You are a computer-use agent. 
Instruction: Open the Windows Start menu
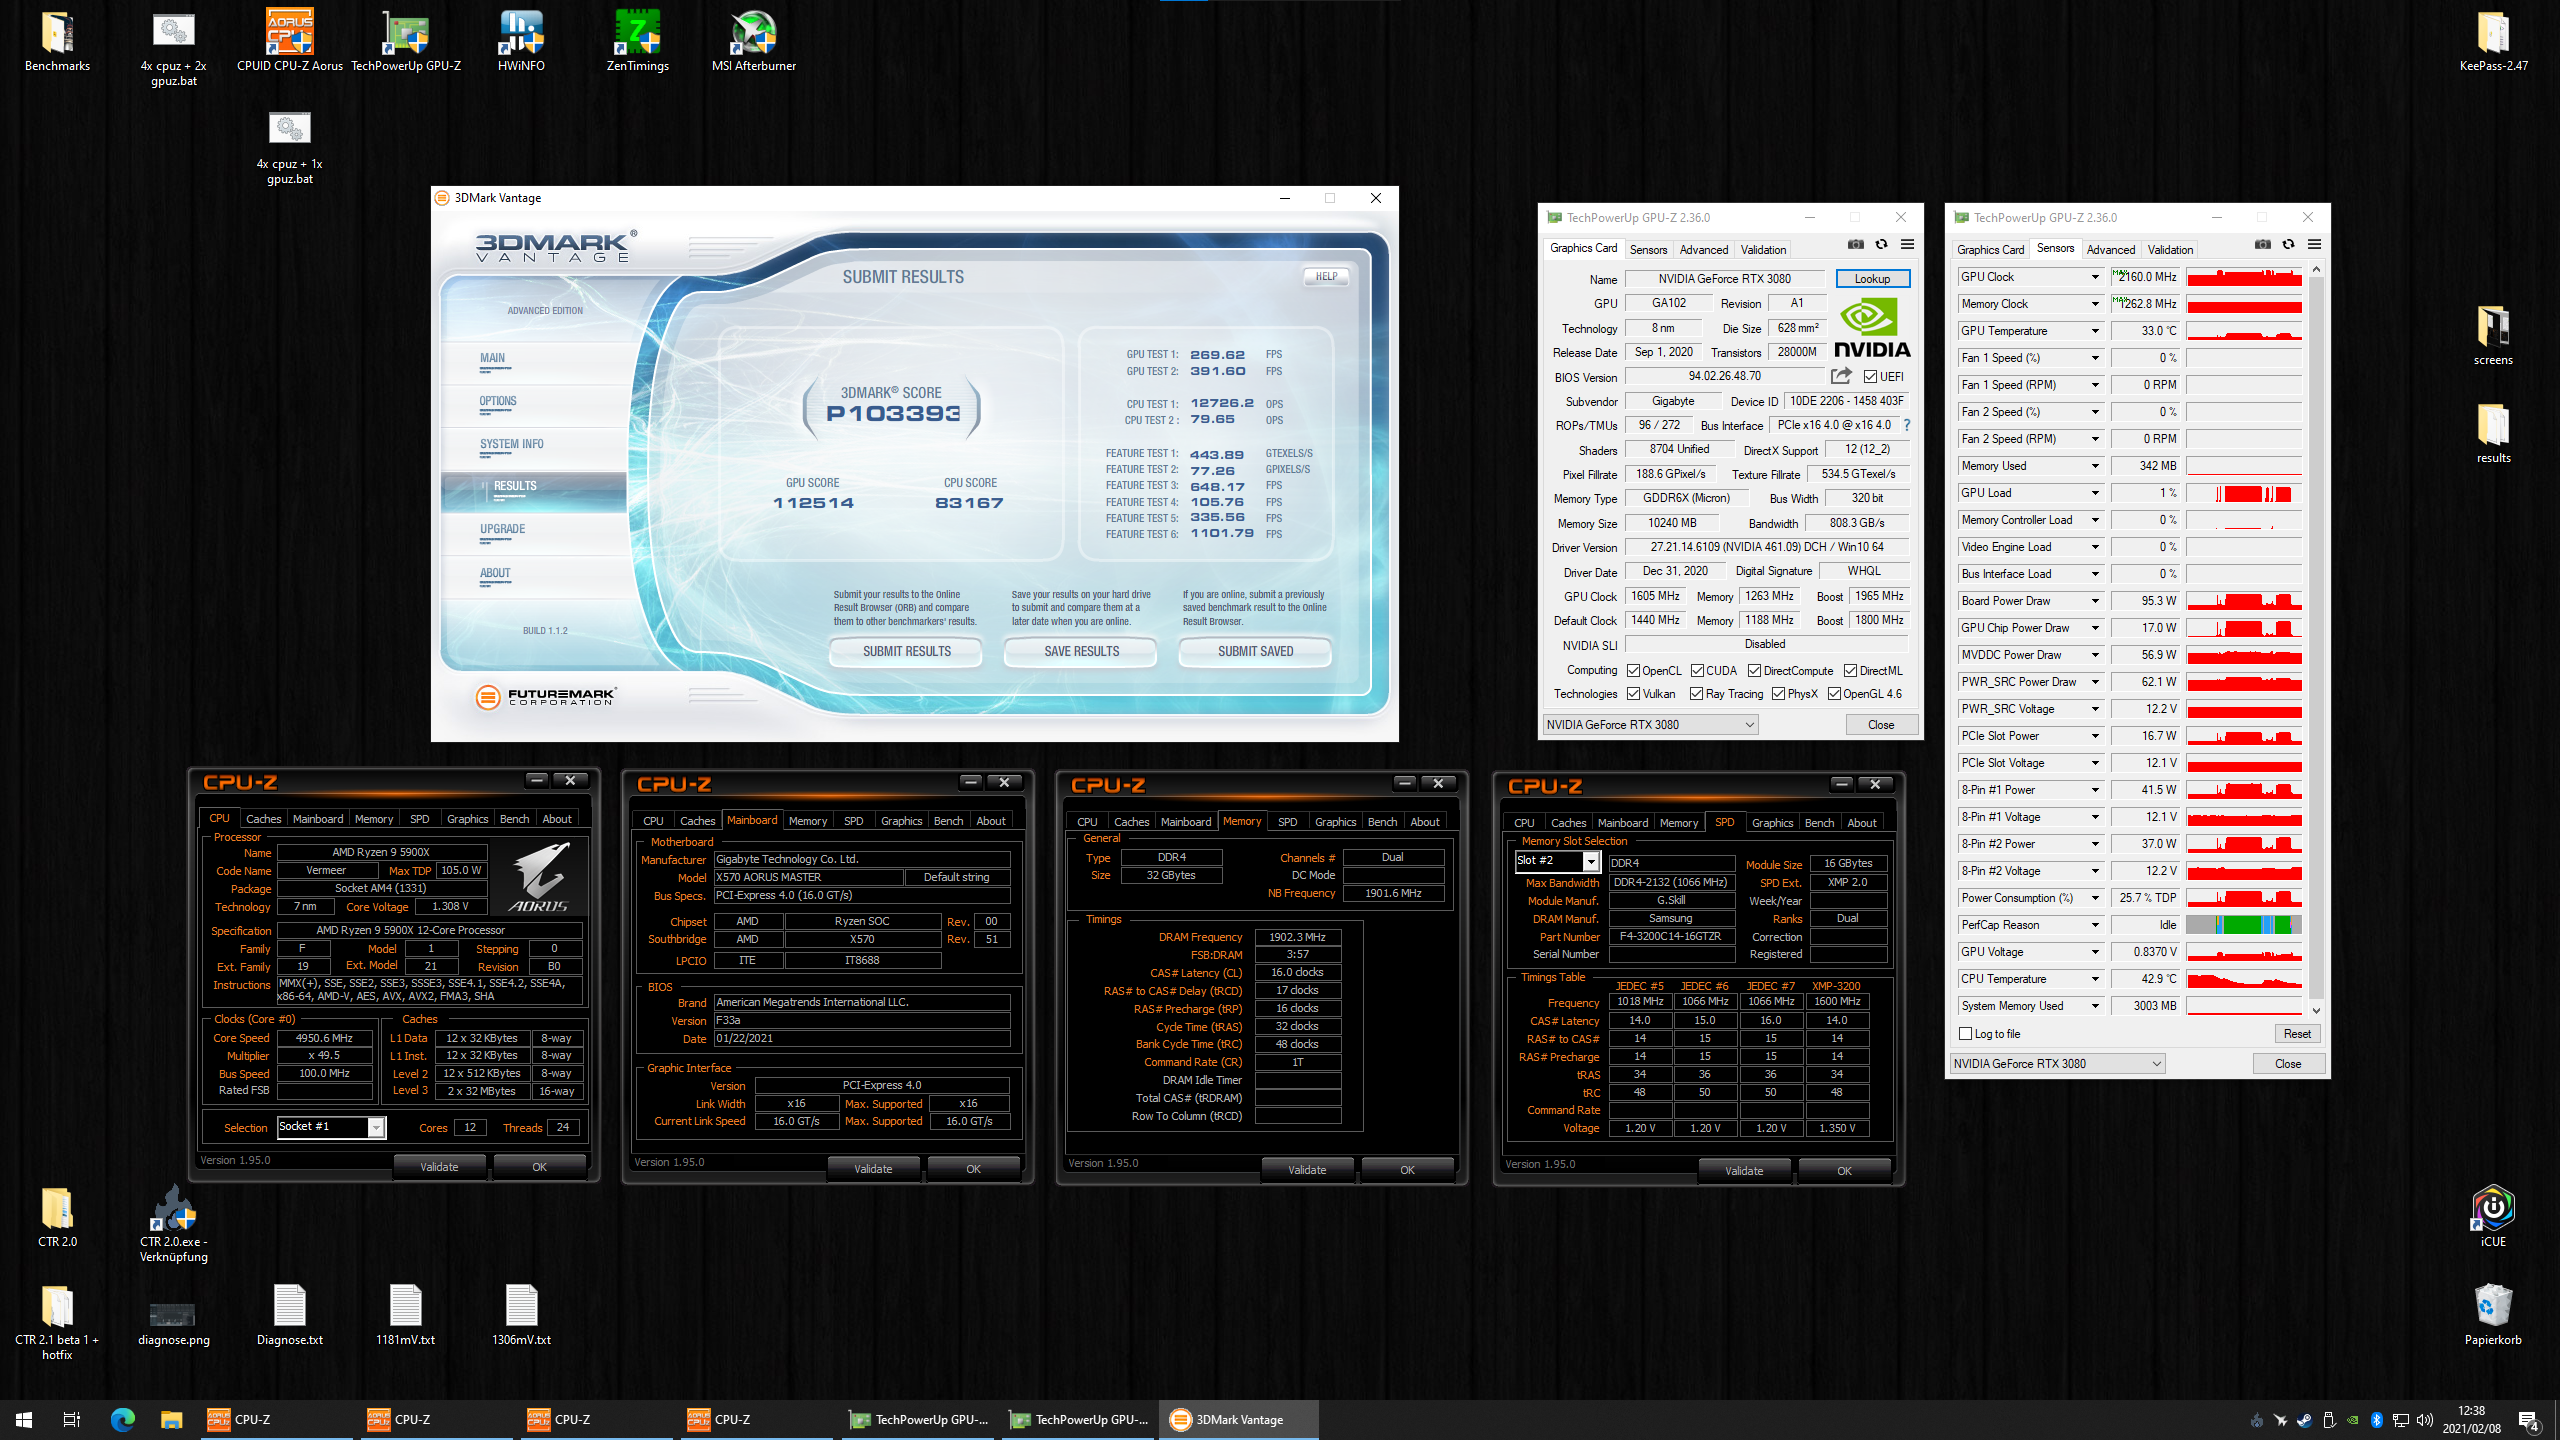pos(24,1419)
